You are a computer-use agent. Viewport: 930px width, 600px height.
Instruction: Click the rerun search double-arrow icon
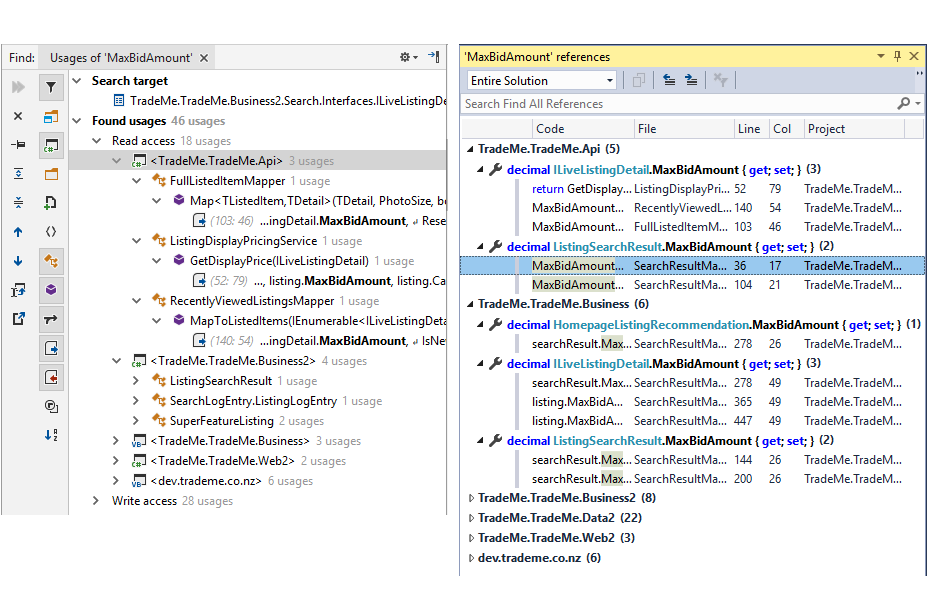point(18,87)
